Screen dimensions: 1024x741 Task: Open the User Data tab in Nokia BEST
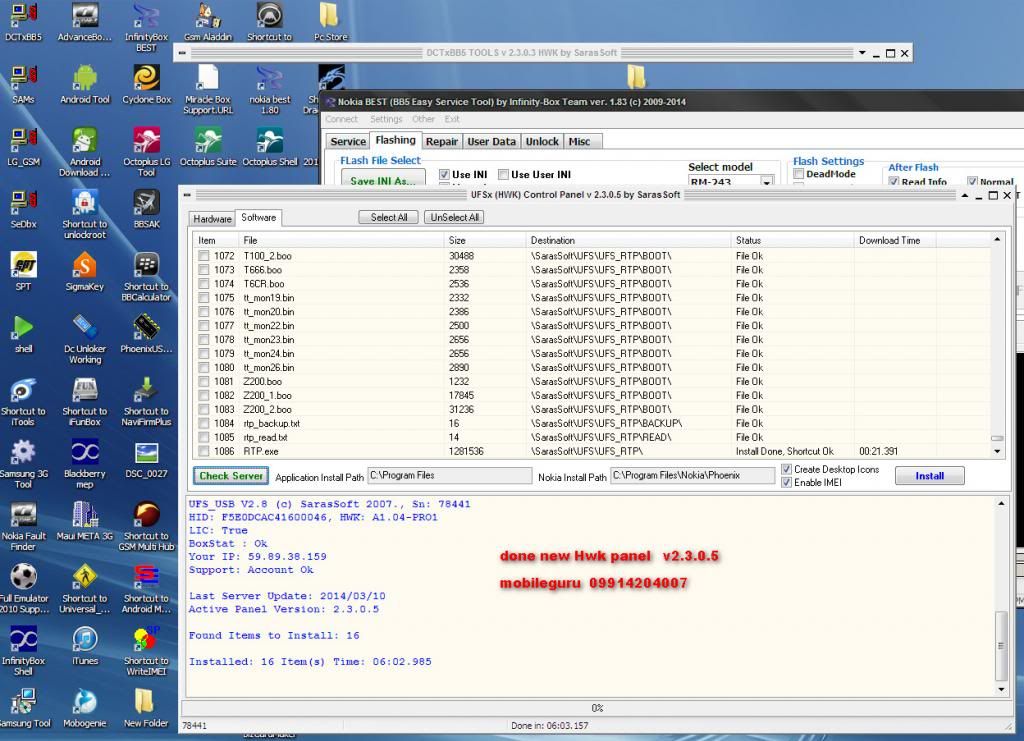click(492, 142)
